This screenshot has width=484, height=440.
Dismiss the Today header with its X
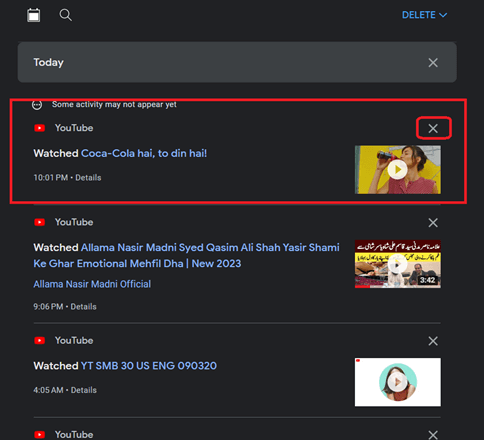coord(433,62)
